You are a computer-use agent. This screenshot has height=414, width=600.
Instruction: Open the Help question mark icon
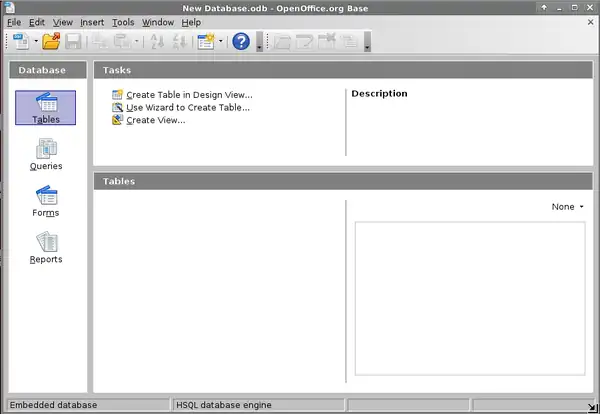(241, 42)
